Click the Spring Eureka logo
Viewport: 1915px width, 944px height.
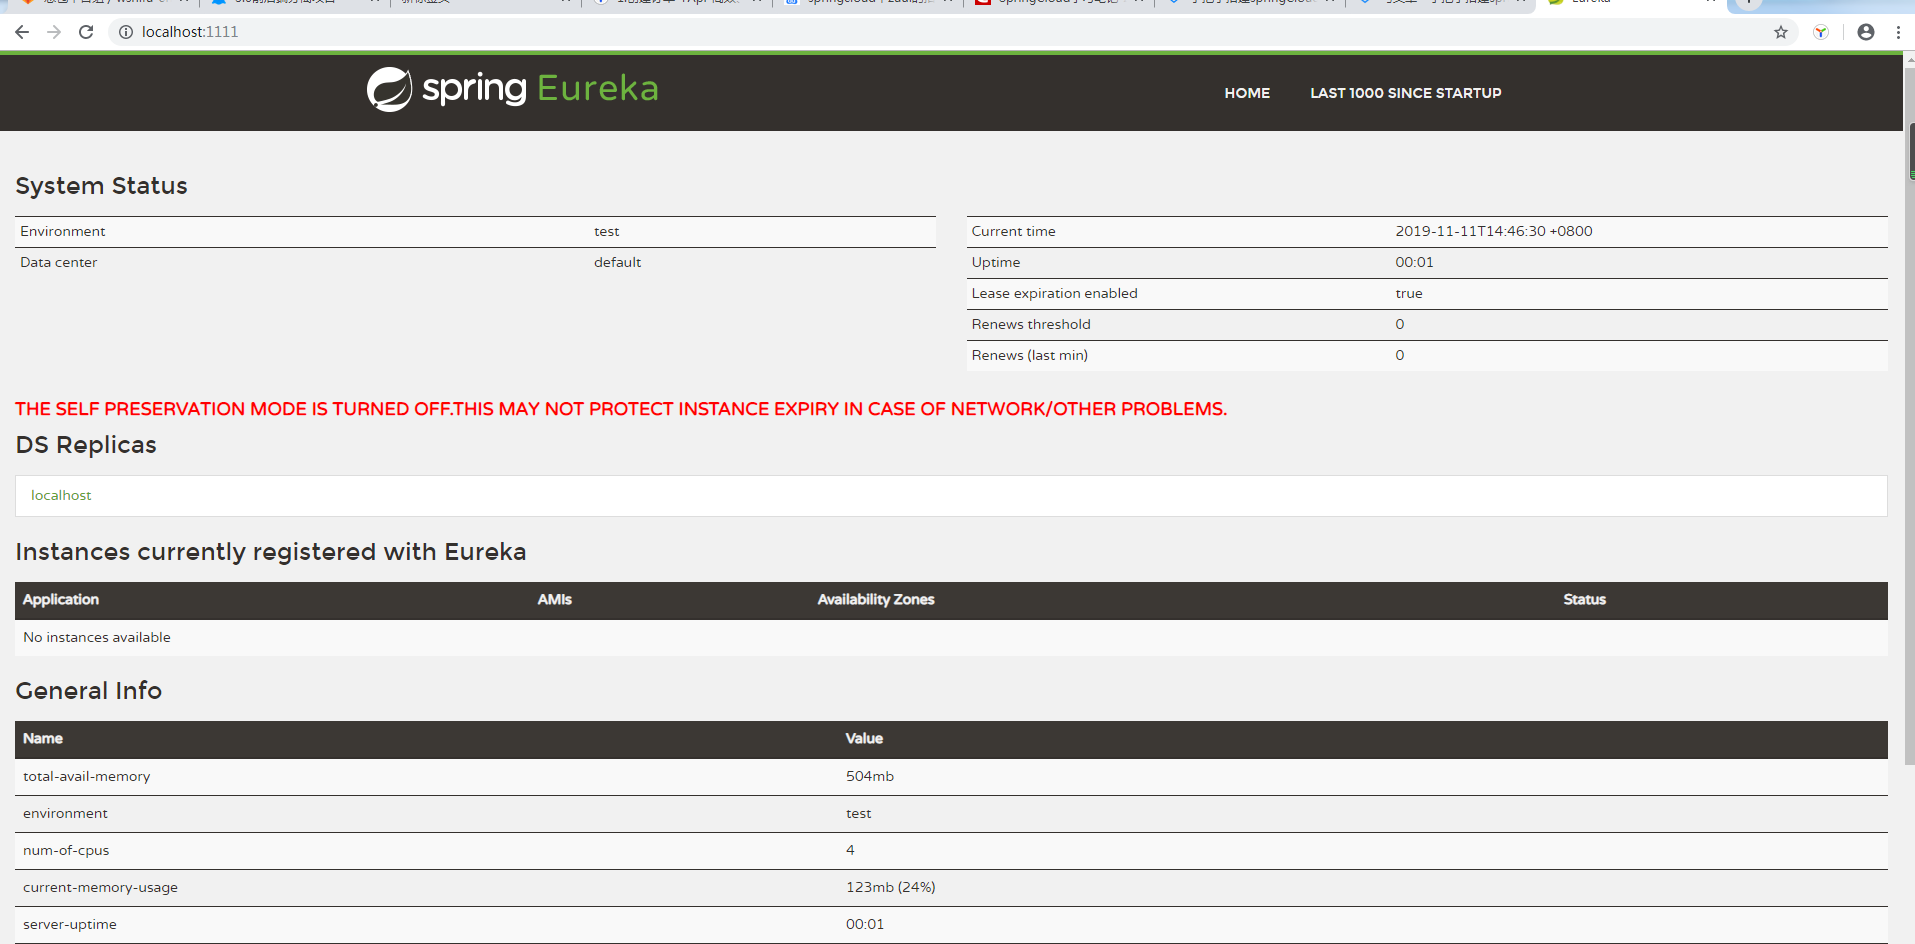[x=512, y=89]
